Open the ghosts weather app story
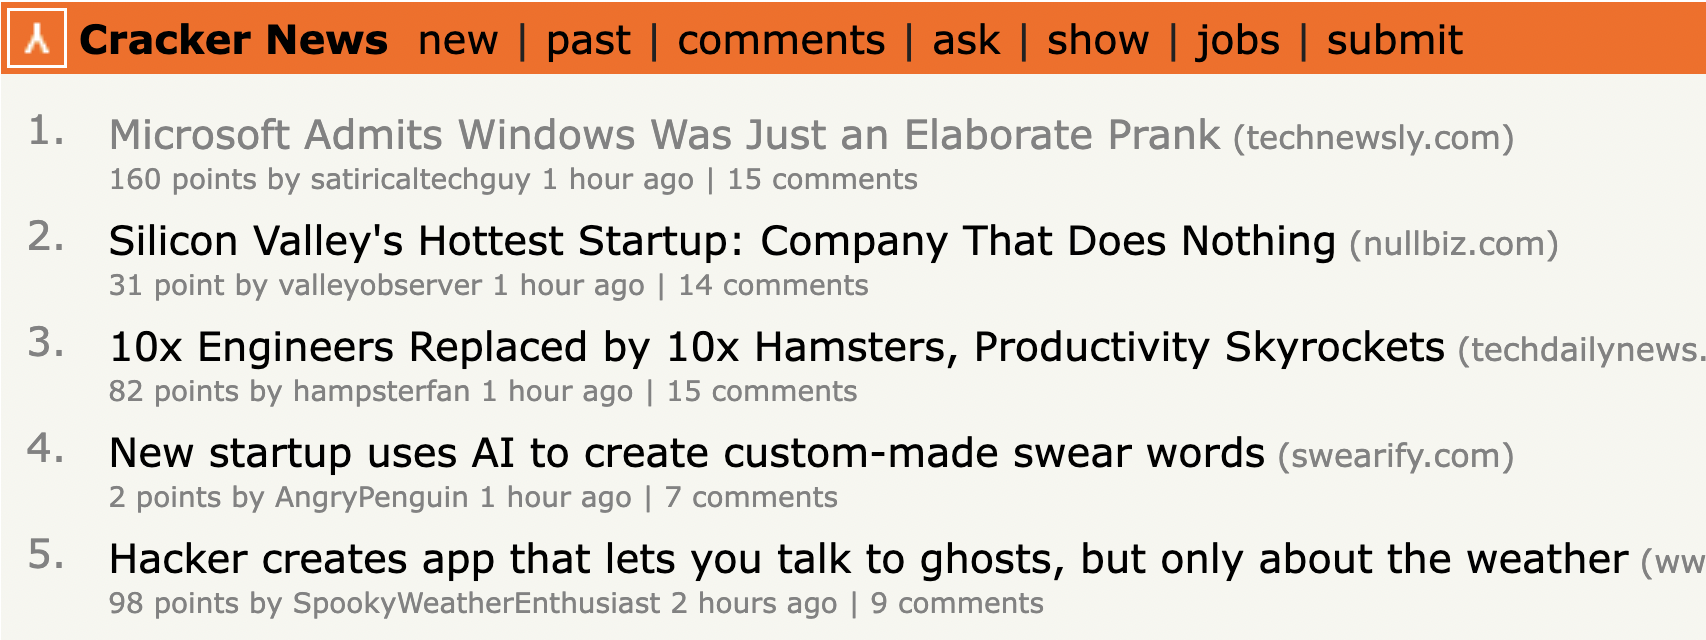 point(868,559)
